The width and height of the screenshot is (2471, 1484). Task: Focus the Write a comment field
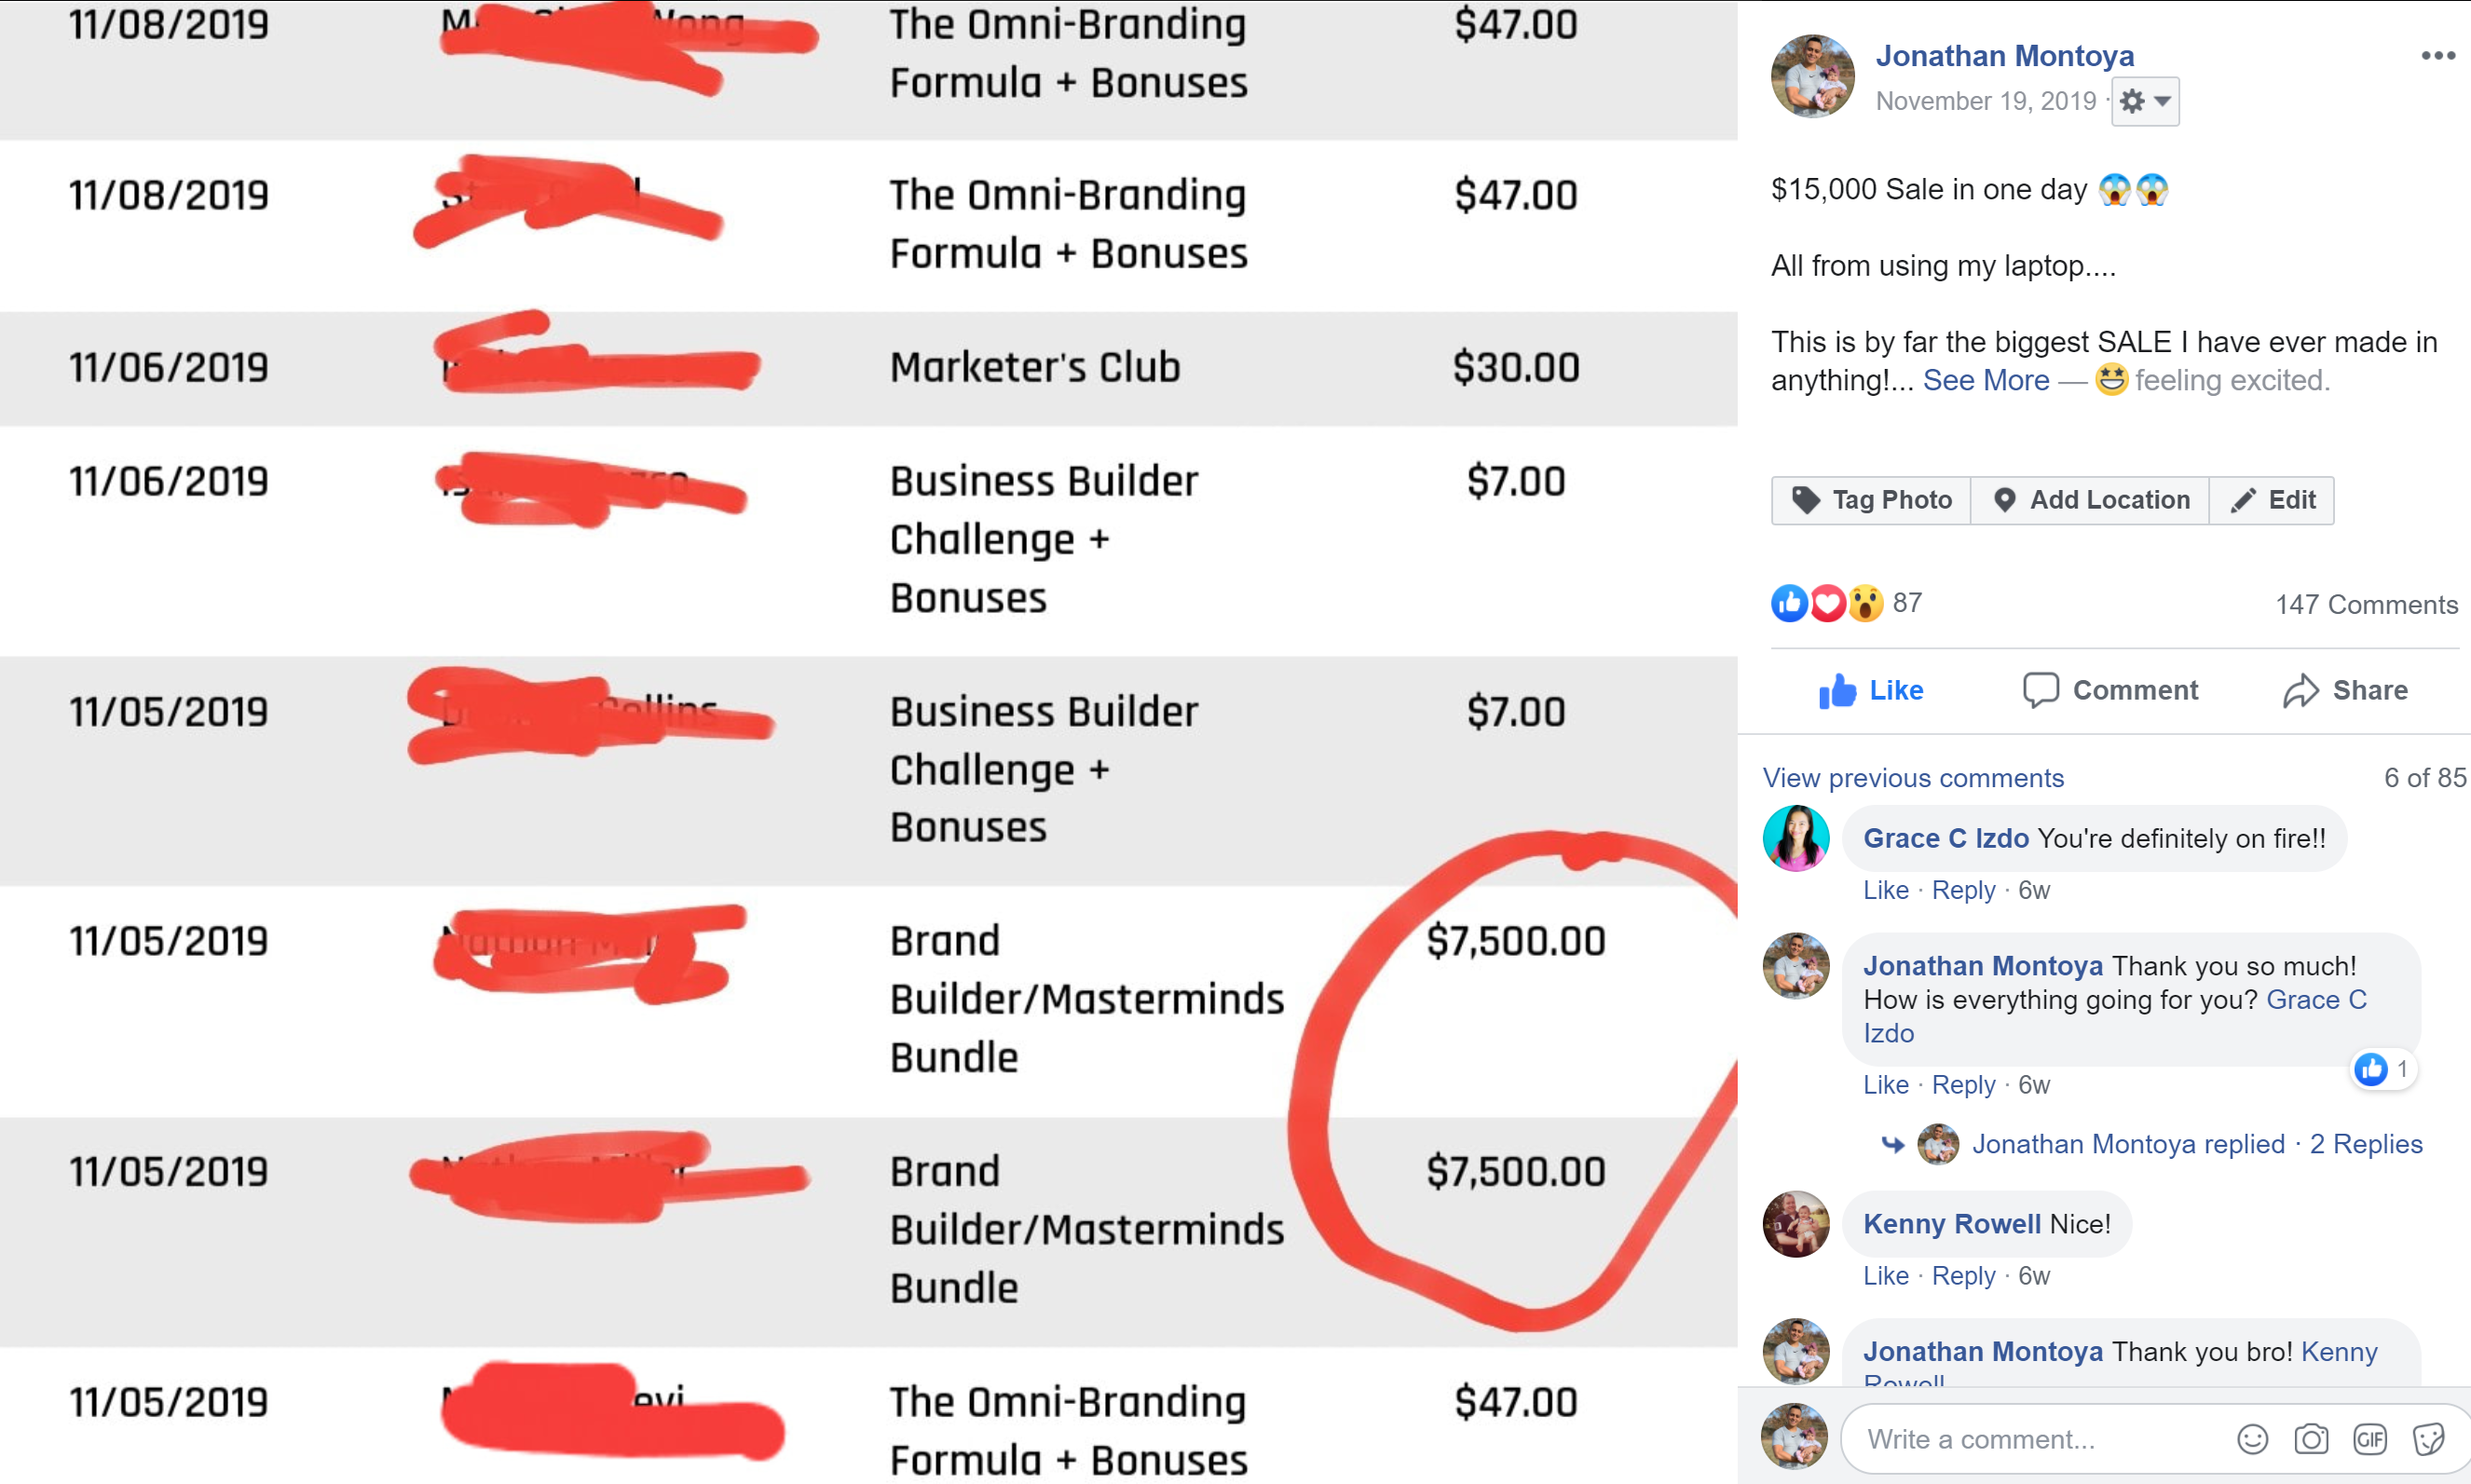click(2040, 1439)
